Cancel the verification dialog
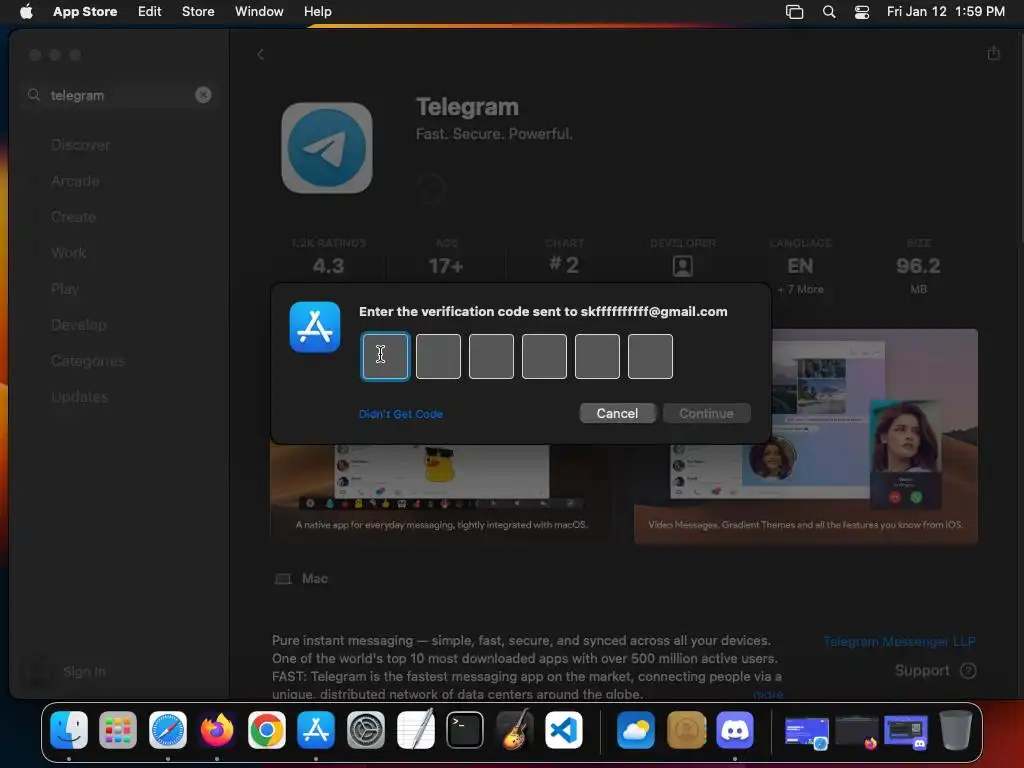Screen dimensions: 1024x768 pos(617,413)
